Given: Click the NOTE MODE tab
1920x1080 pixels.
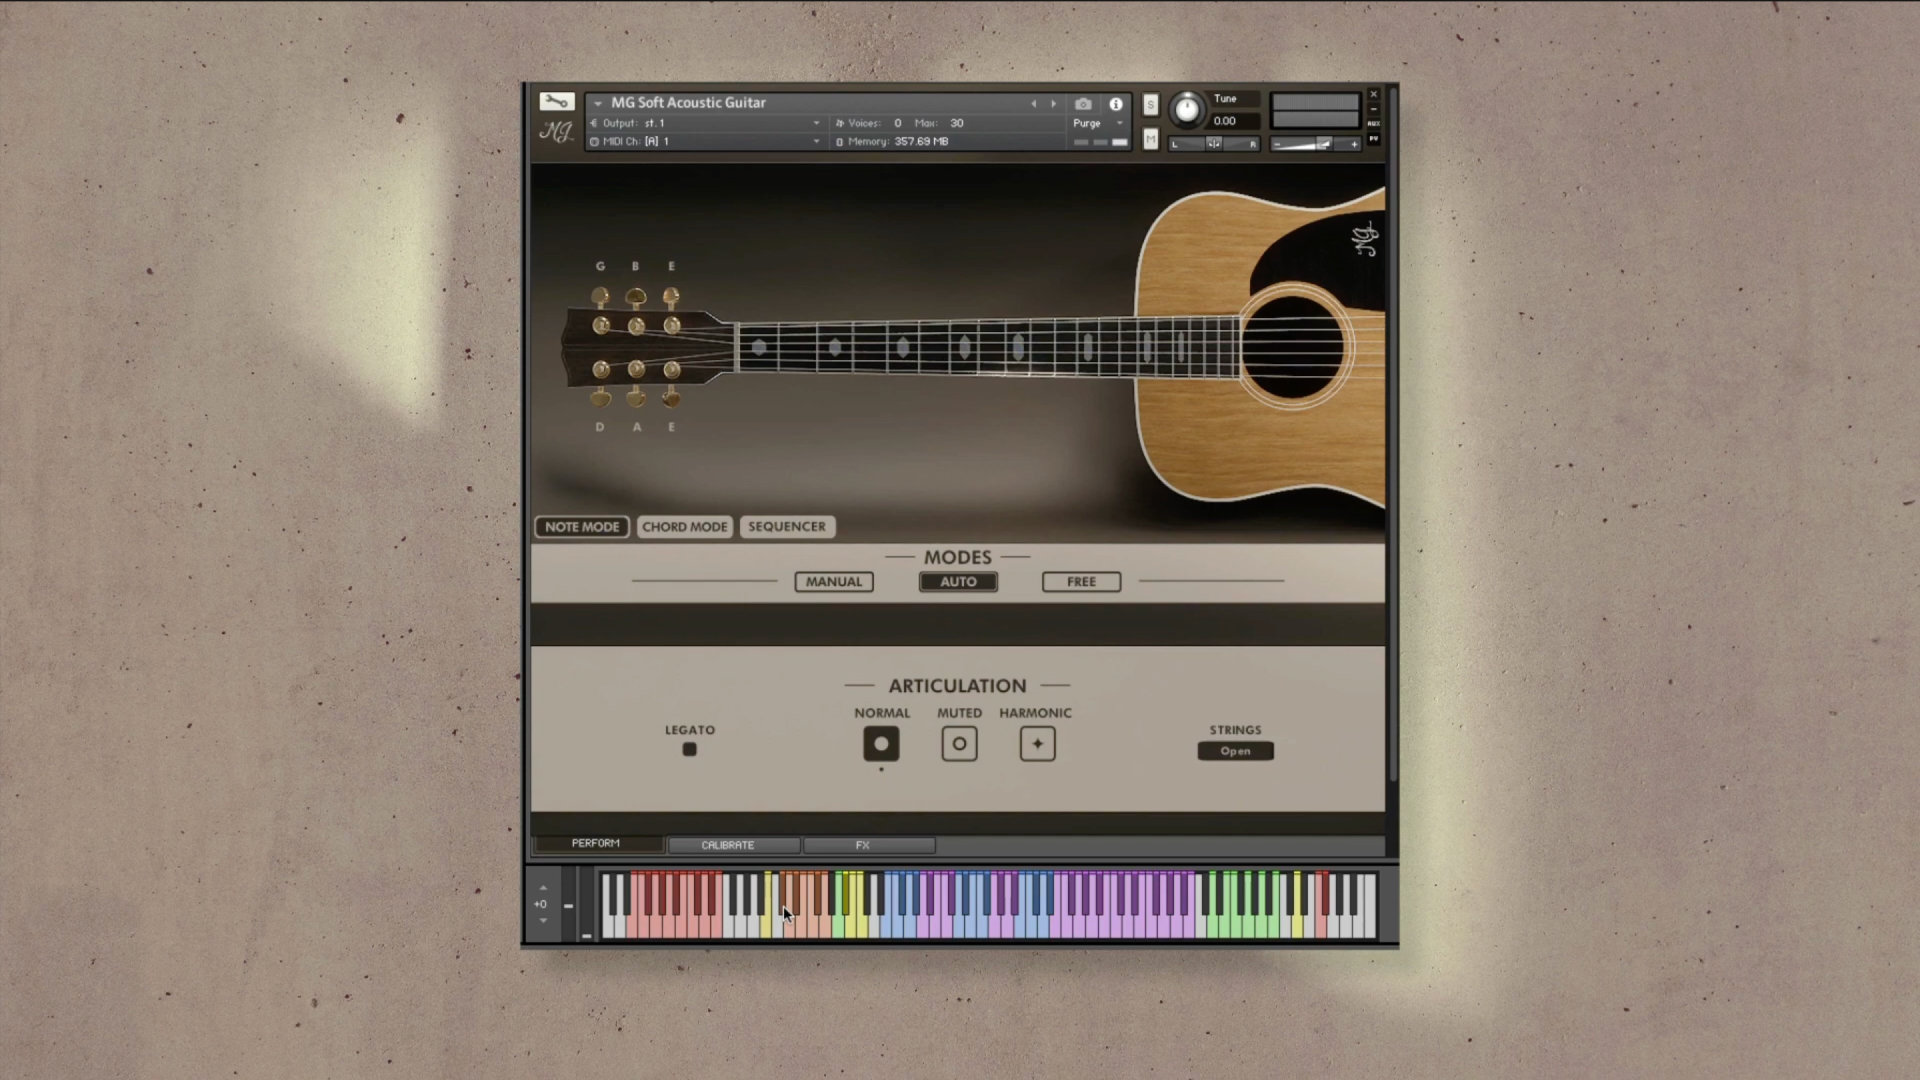Looking at the screenshot, I should tap(582, 525).
